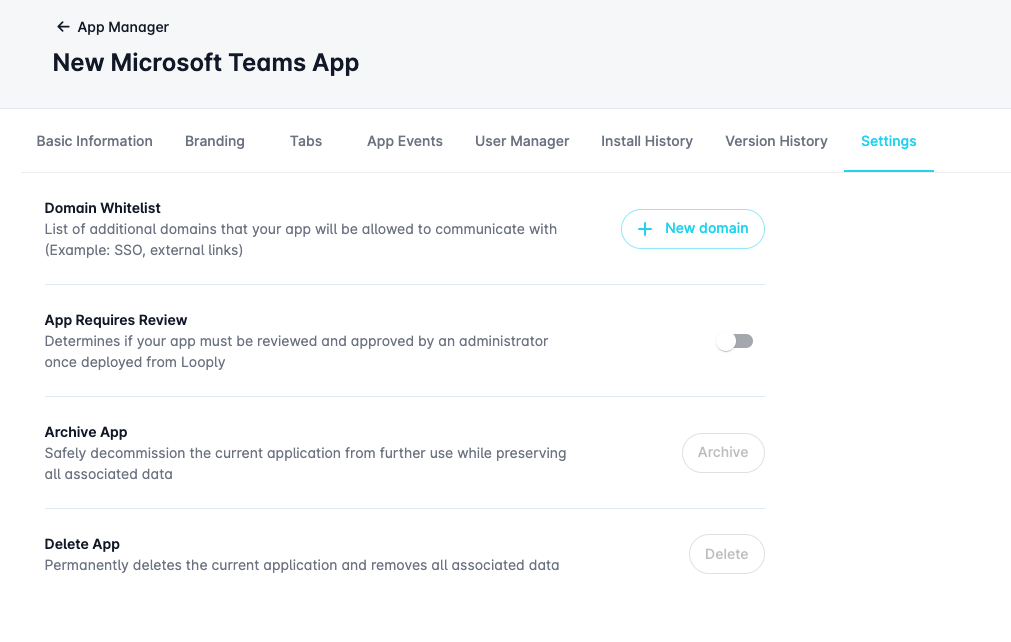Switch to the Branding tab
This screenshot has height=642, width=1011.
coord(215,141)
